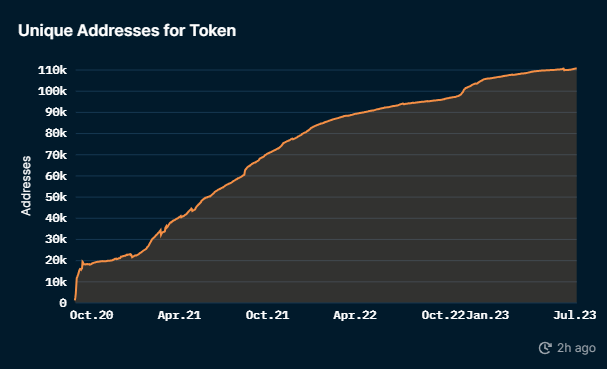Select the 30k y-axis label
The width and height of the screenshot is (607, 369).
click(x=56, y=239)
